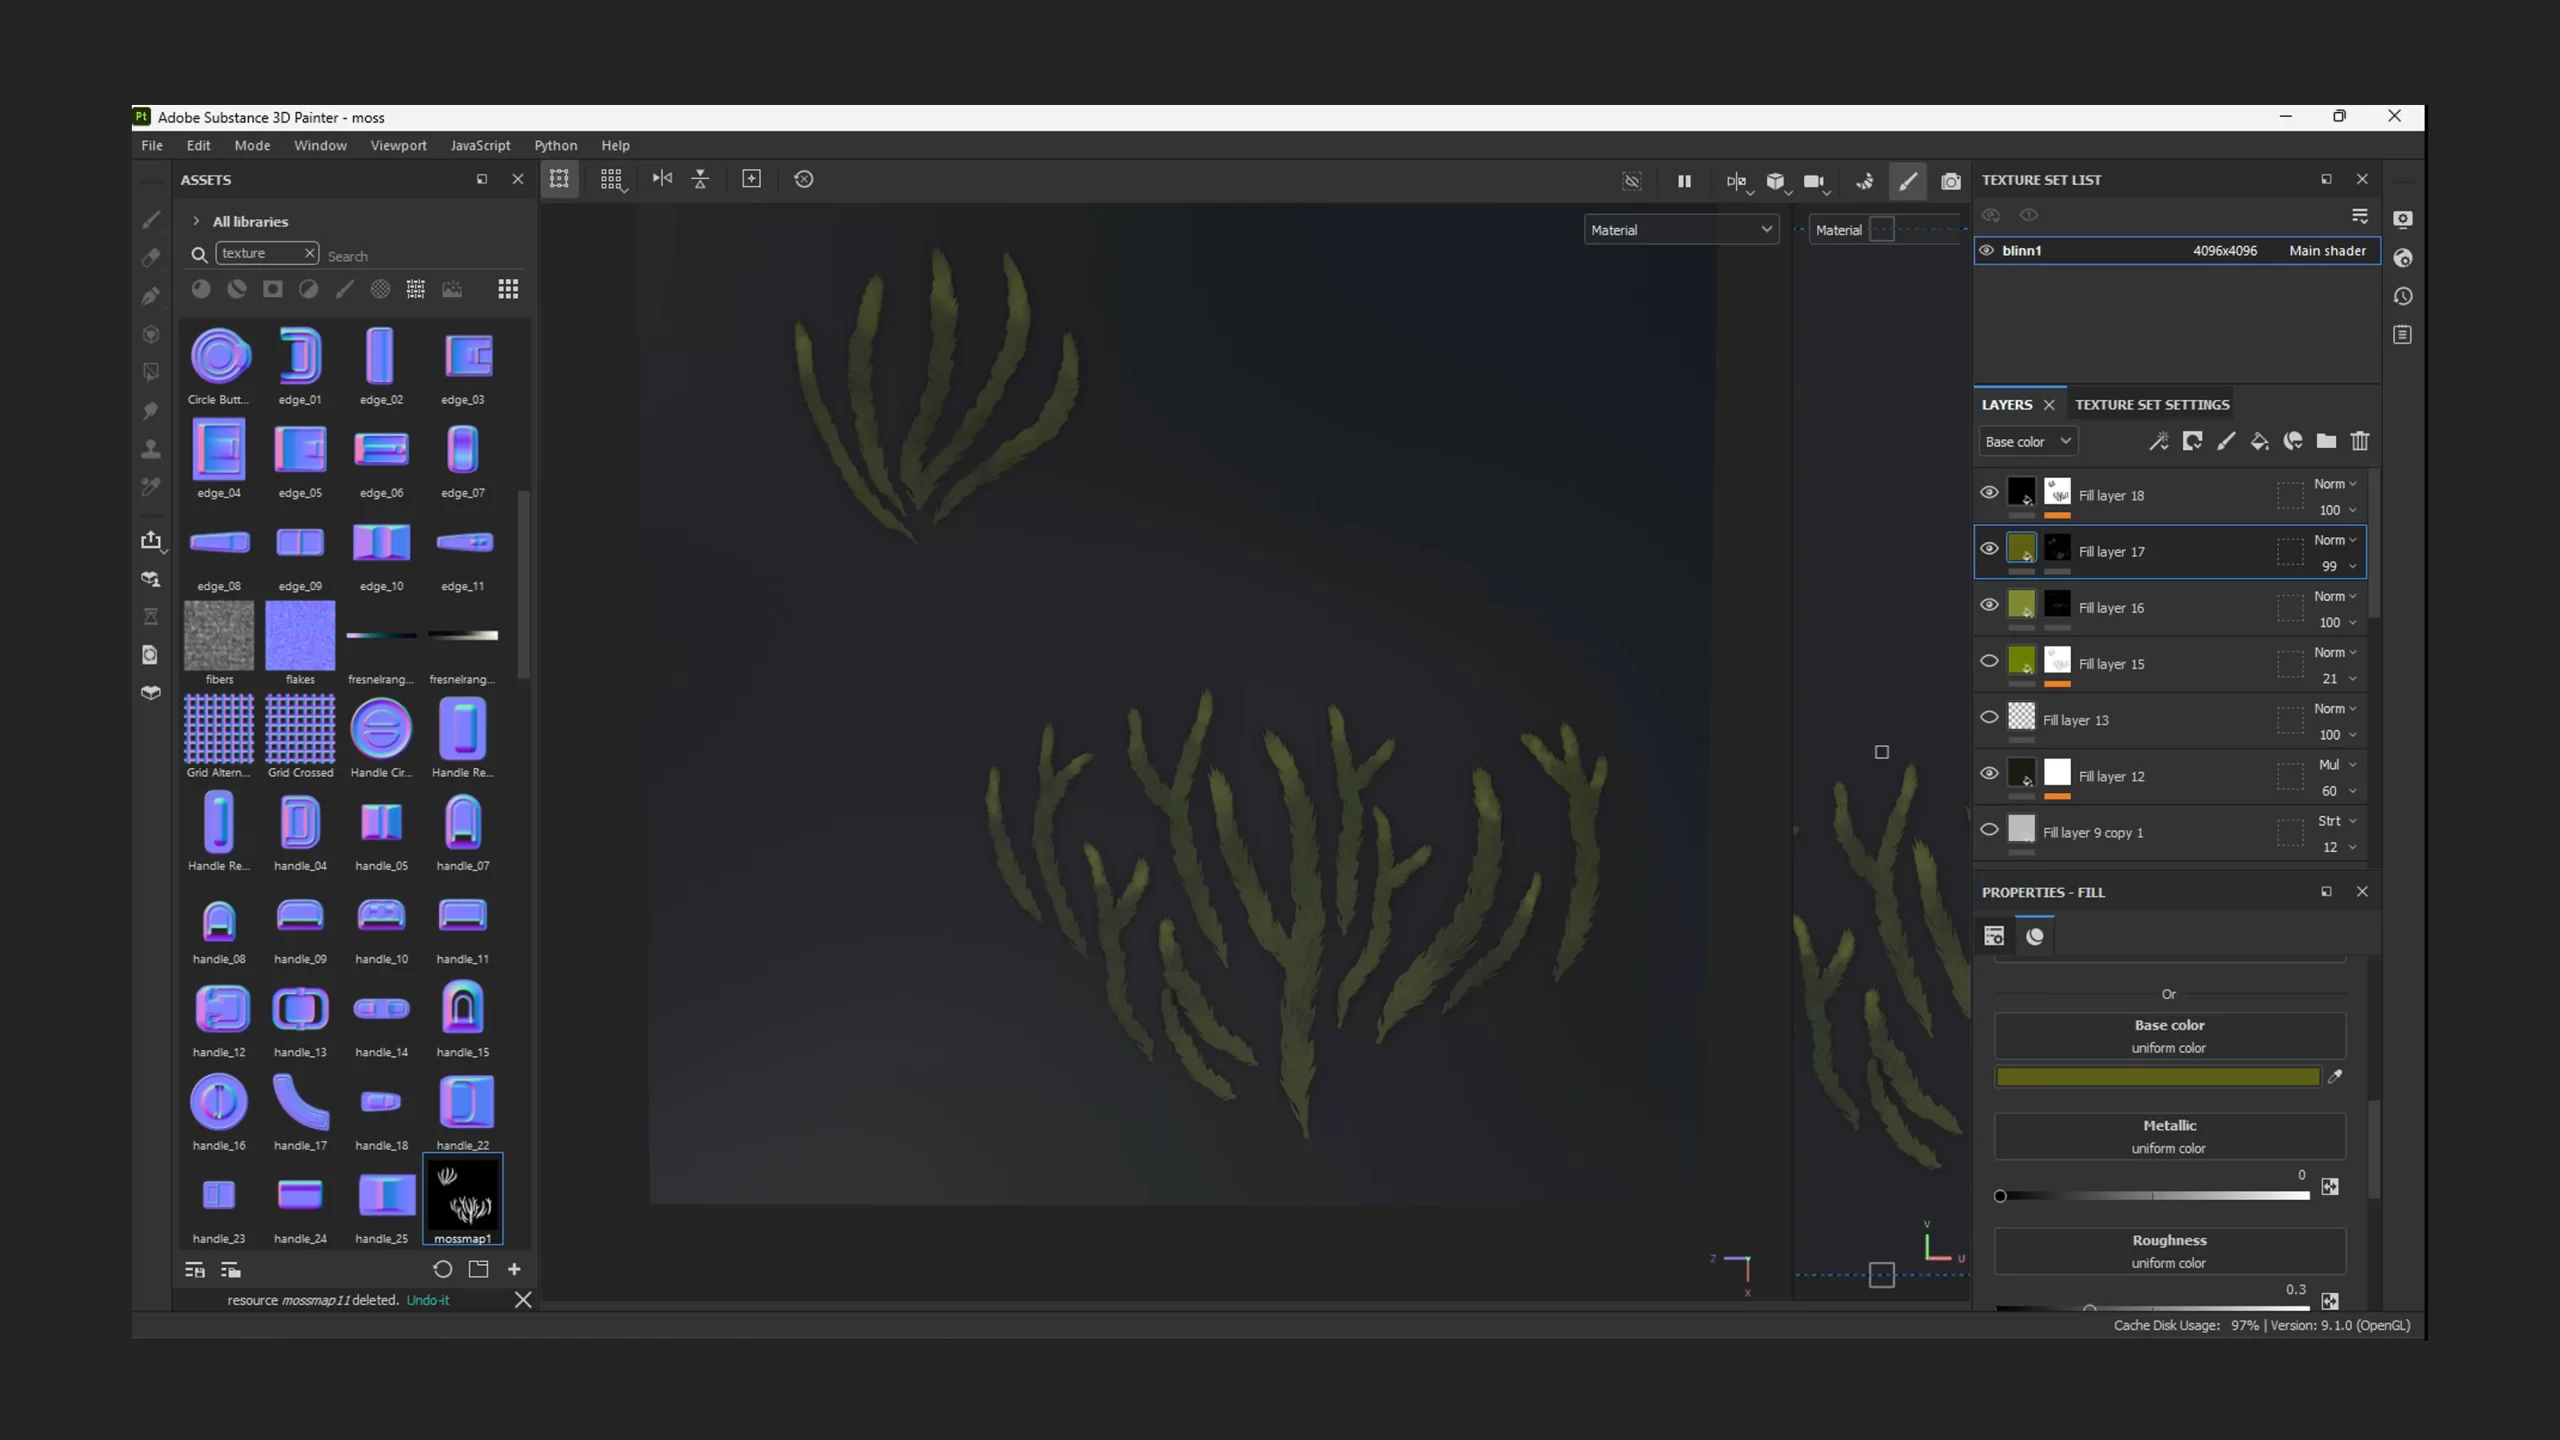
Task: Hide Fill layer 18 visibility eye
Action: [1989, 492]
